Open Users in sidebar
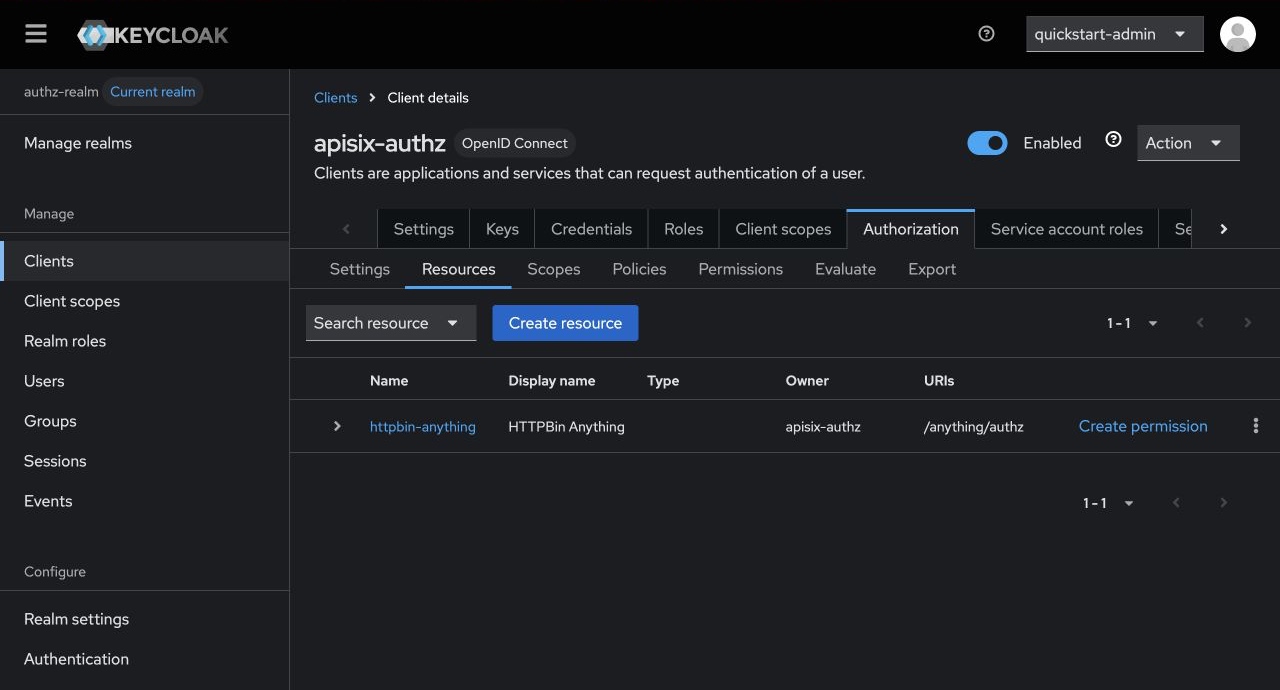 tap(144, 381)
